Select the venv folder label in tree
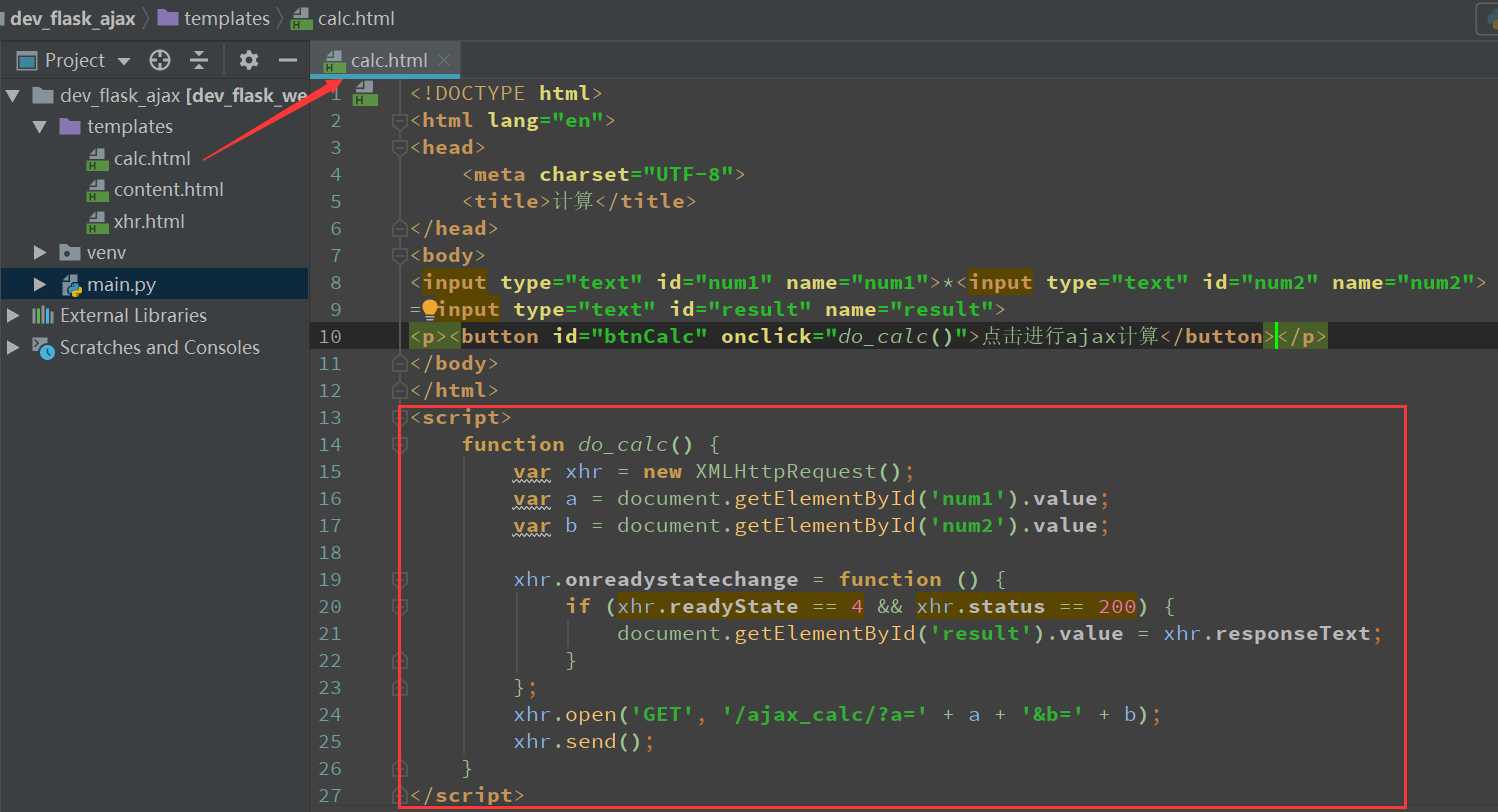 click(107, 253)
